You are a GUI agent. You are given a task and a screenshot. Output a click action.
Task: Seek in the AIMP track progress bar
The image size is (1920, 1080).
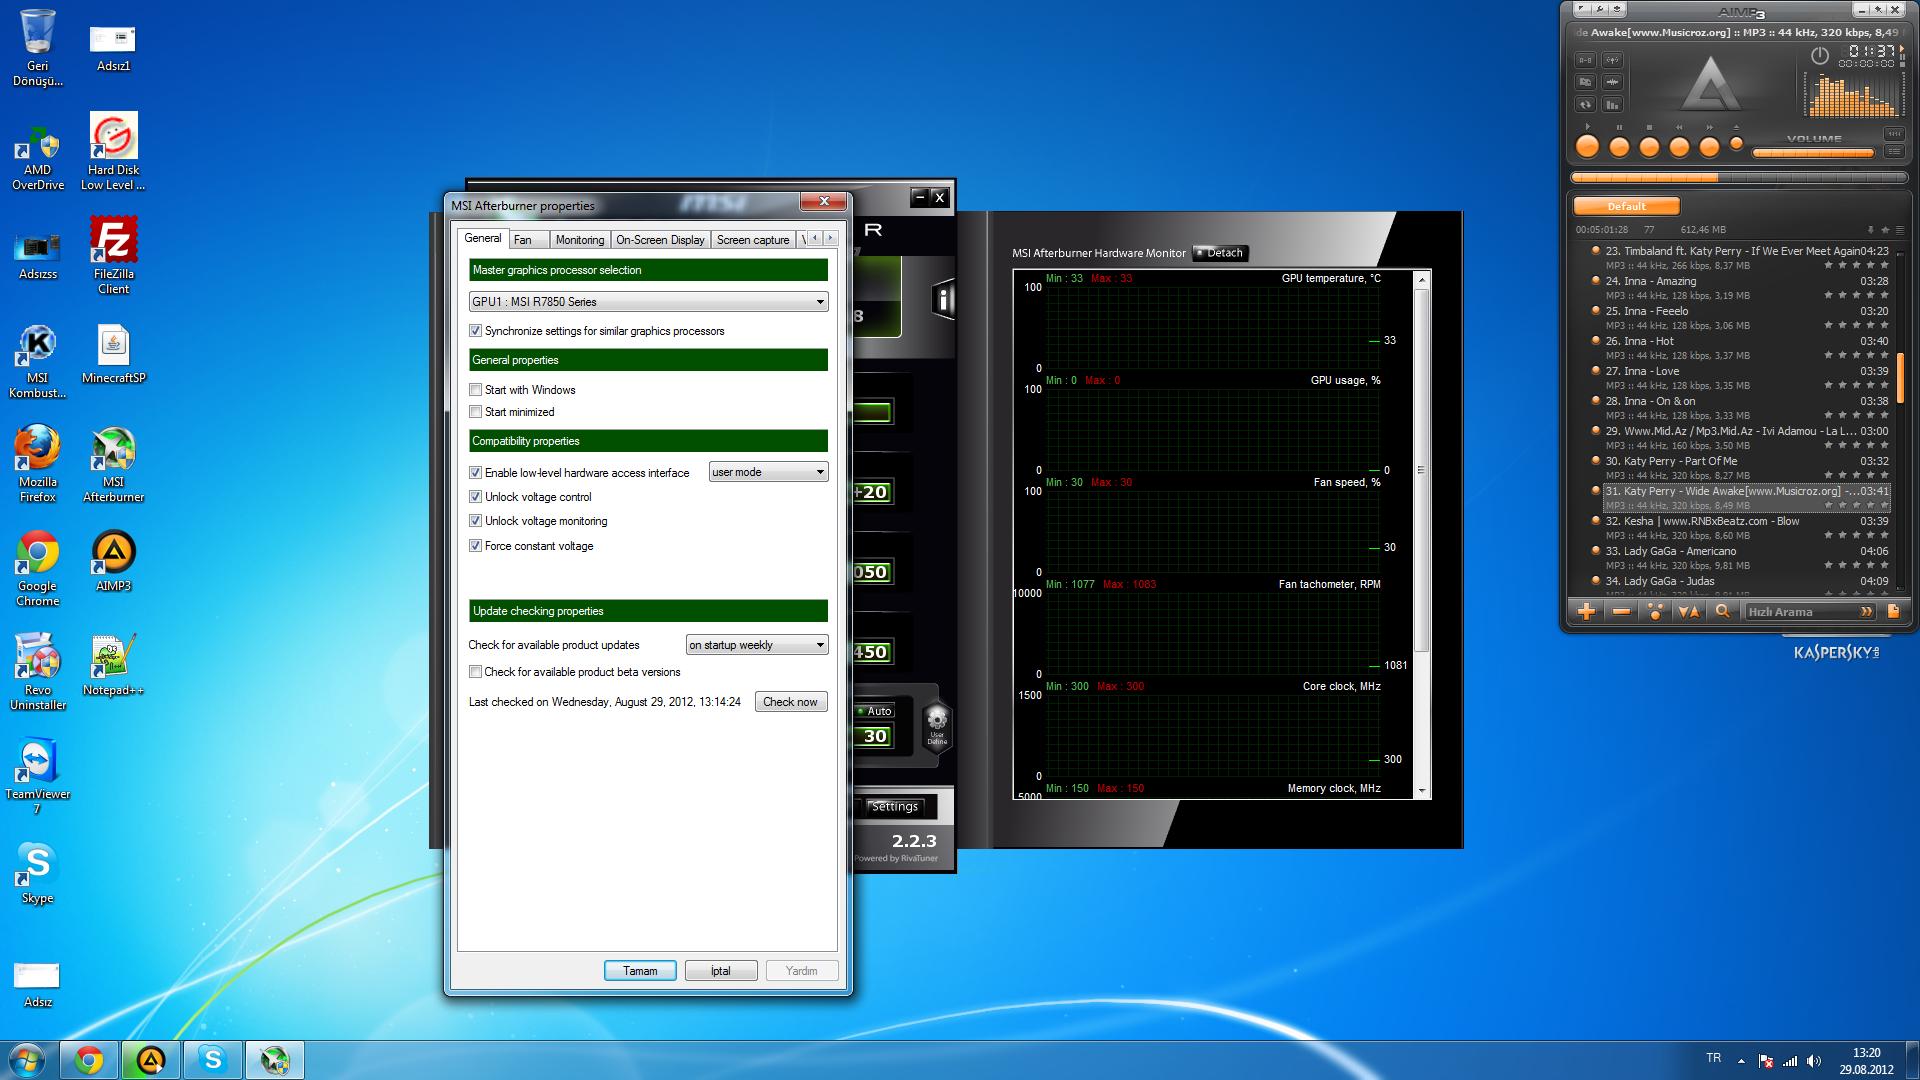pyautogui.click(x=1739, y=177)
